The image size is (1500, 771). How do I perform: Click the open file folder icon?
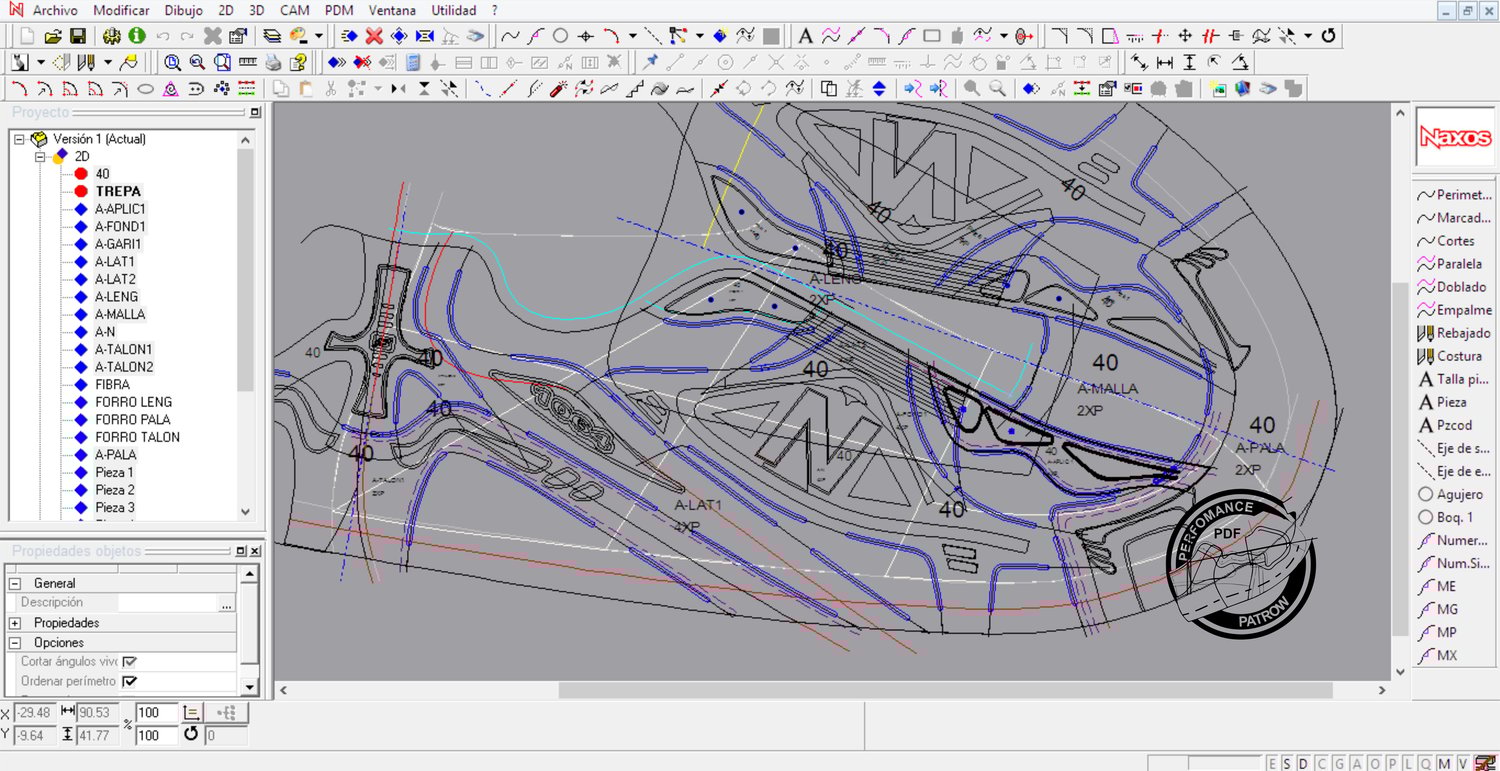click(x=53, y=36)
